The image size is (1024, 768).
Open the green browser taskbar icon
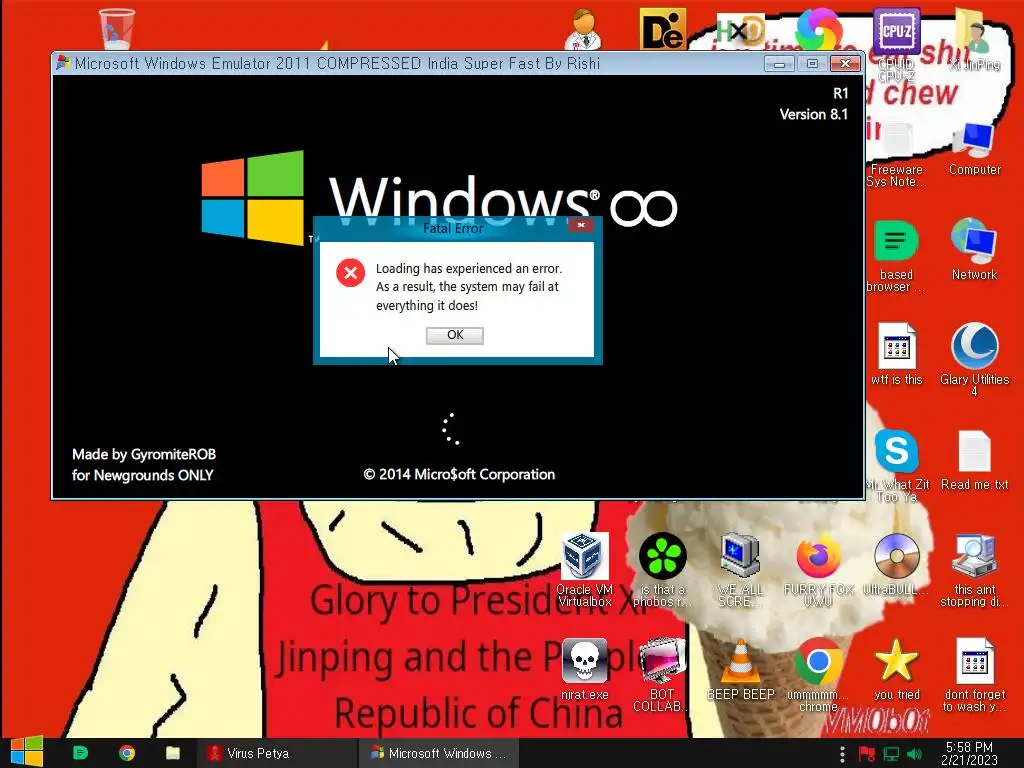(80, 753)
